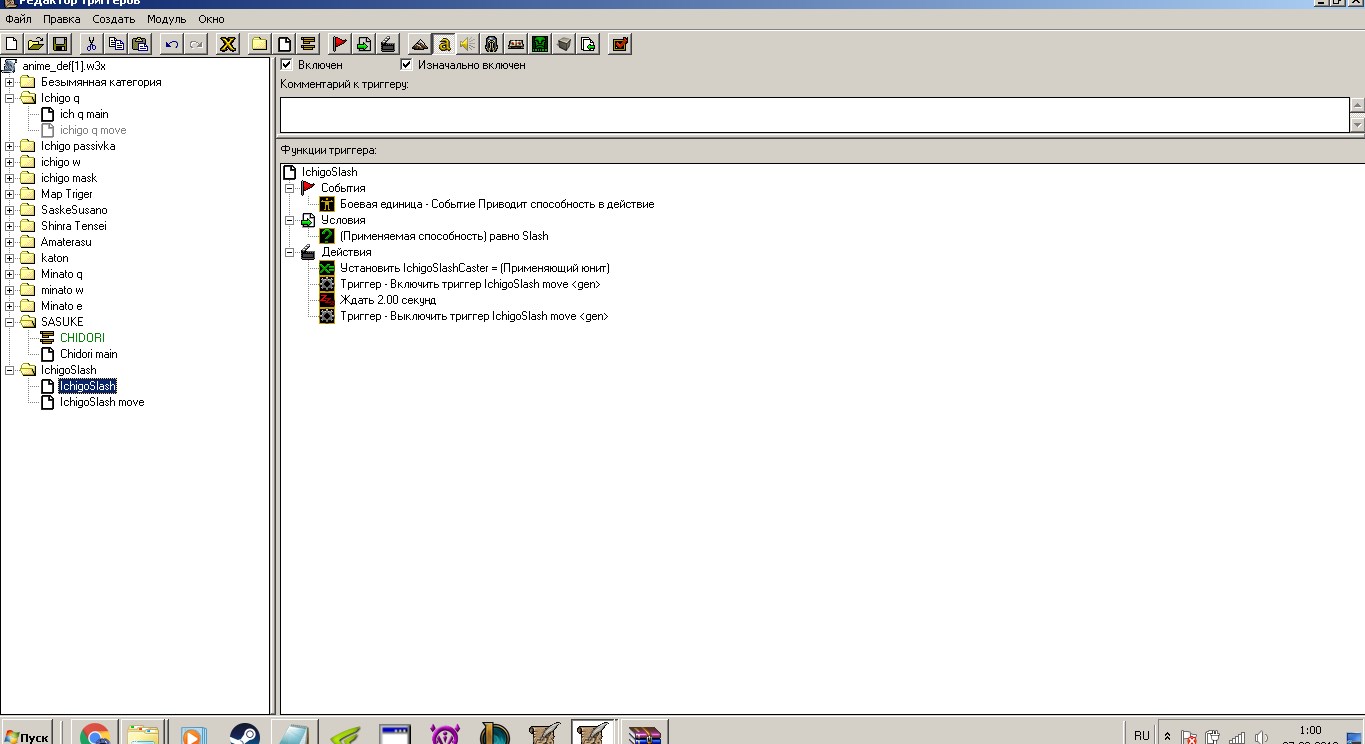The image size is (1365, 744).
Task: Open the Sound Editor speaker icon
Action: point(468,44)
